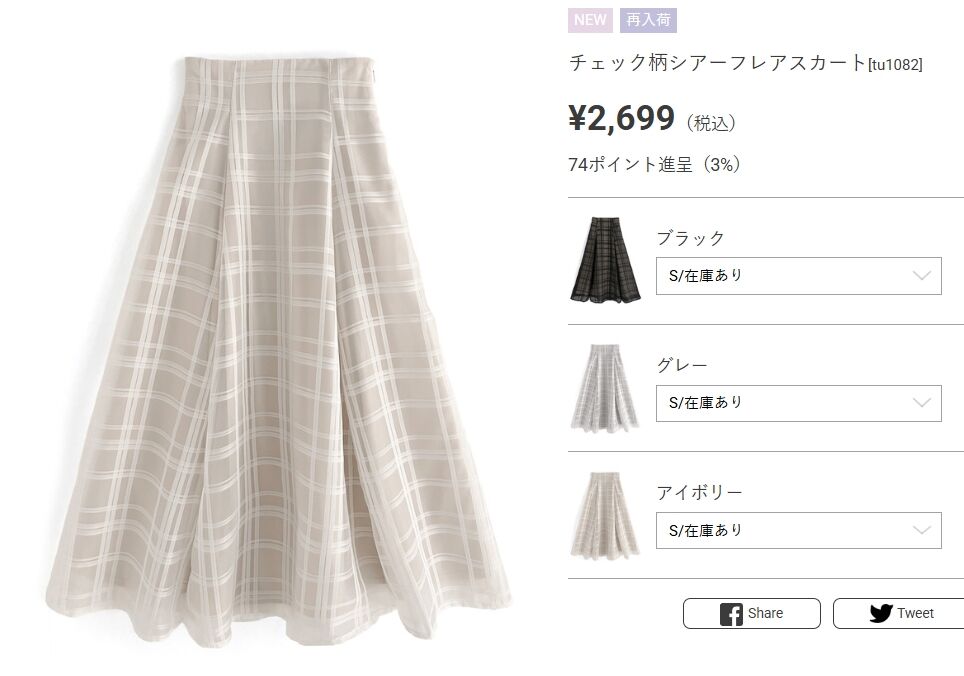Open the アイボリー size dropdown
The image size is (964, 676).
(x=799, y=530)
